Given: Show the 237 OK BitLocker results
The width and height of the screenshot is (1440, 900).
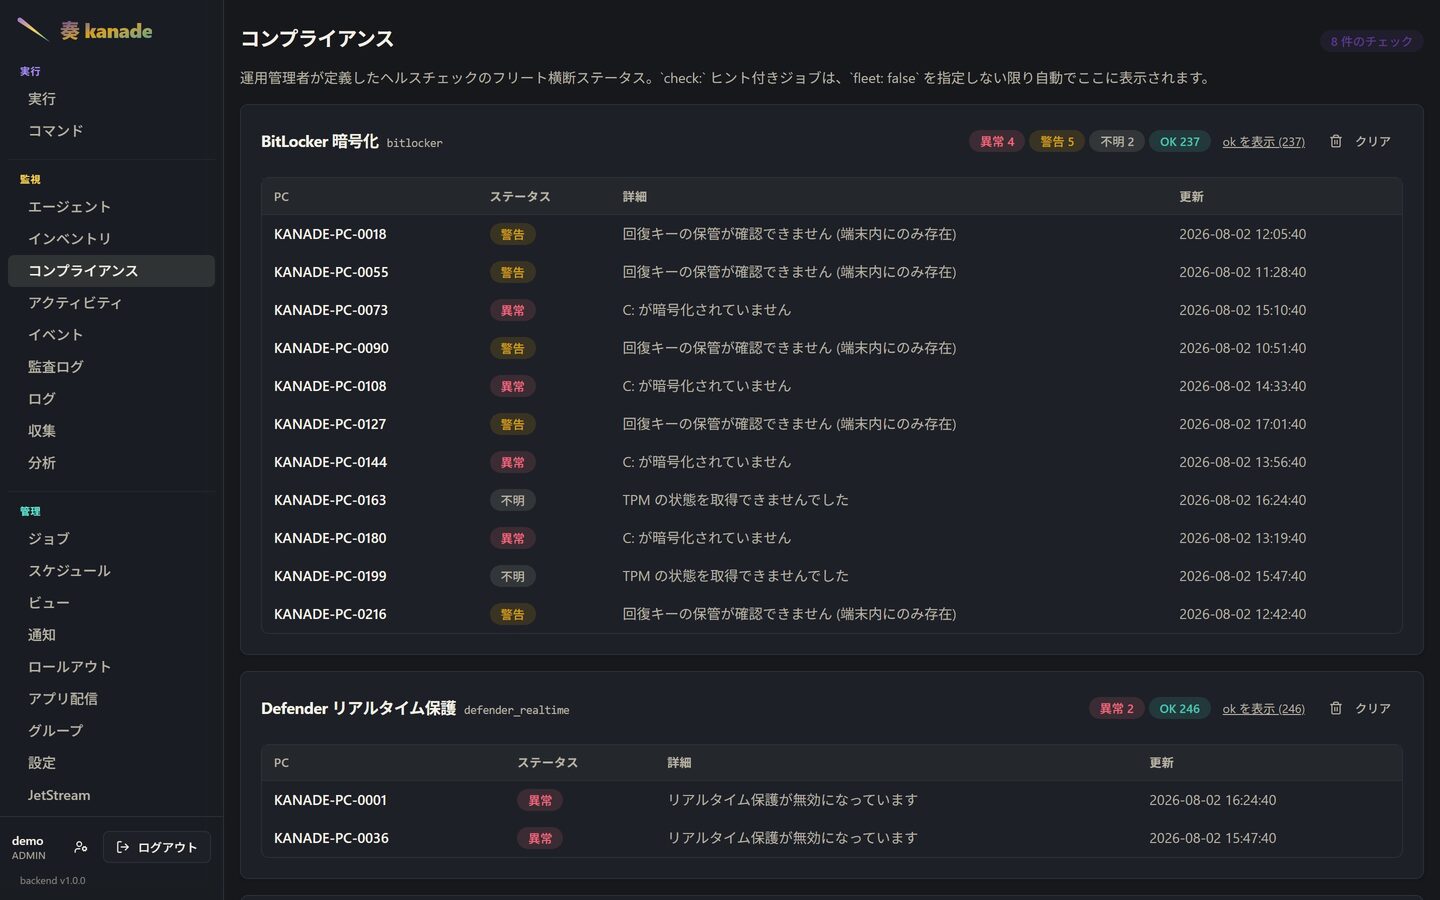Looking at the screenshot, I should (1263, 142).
